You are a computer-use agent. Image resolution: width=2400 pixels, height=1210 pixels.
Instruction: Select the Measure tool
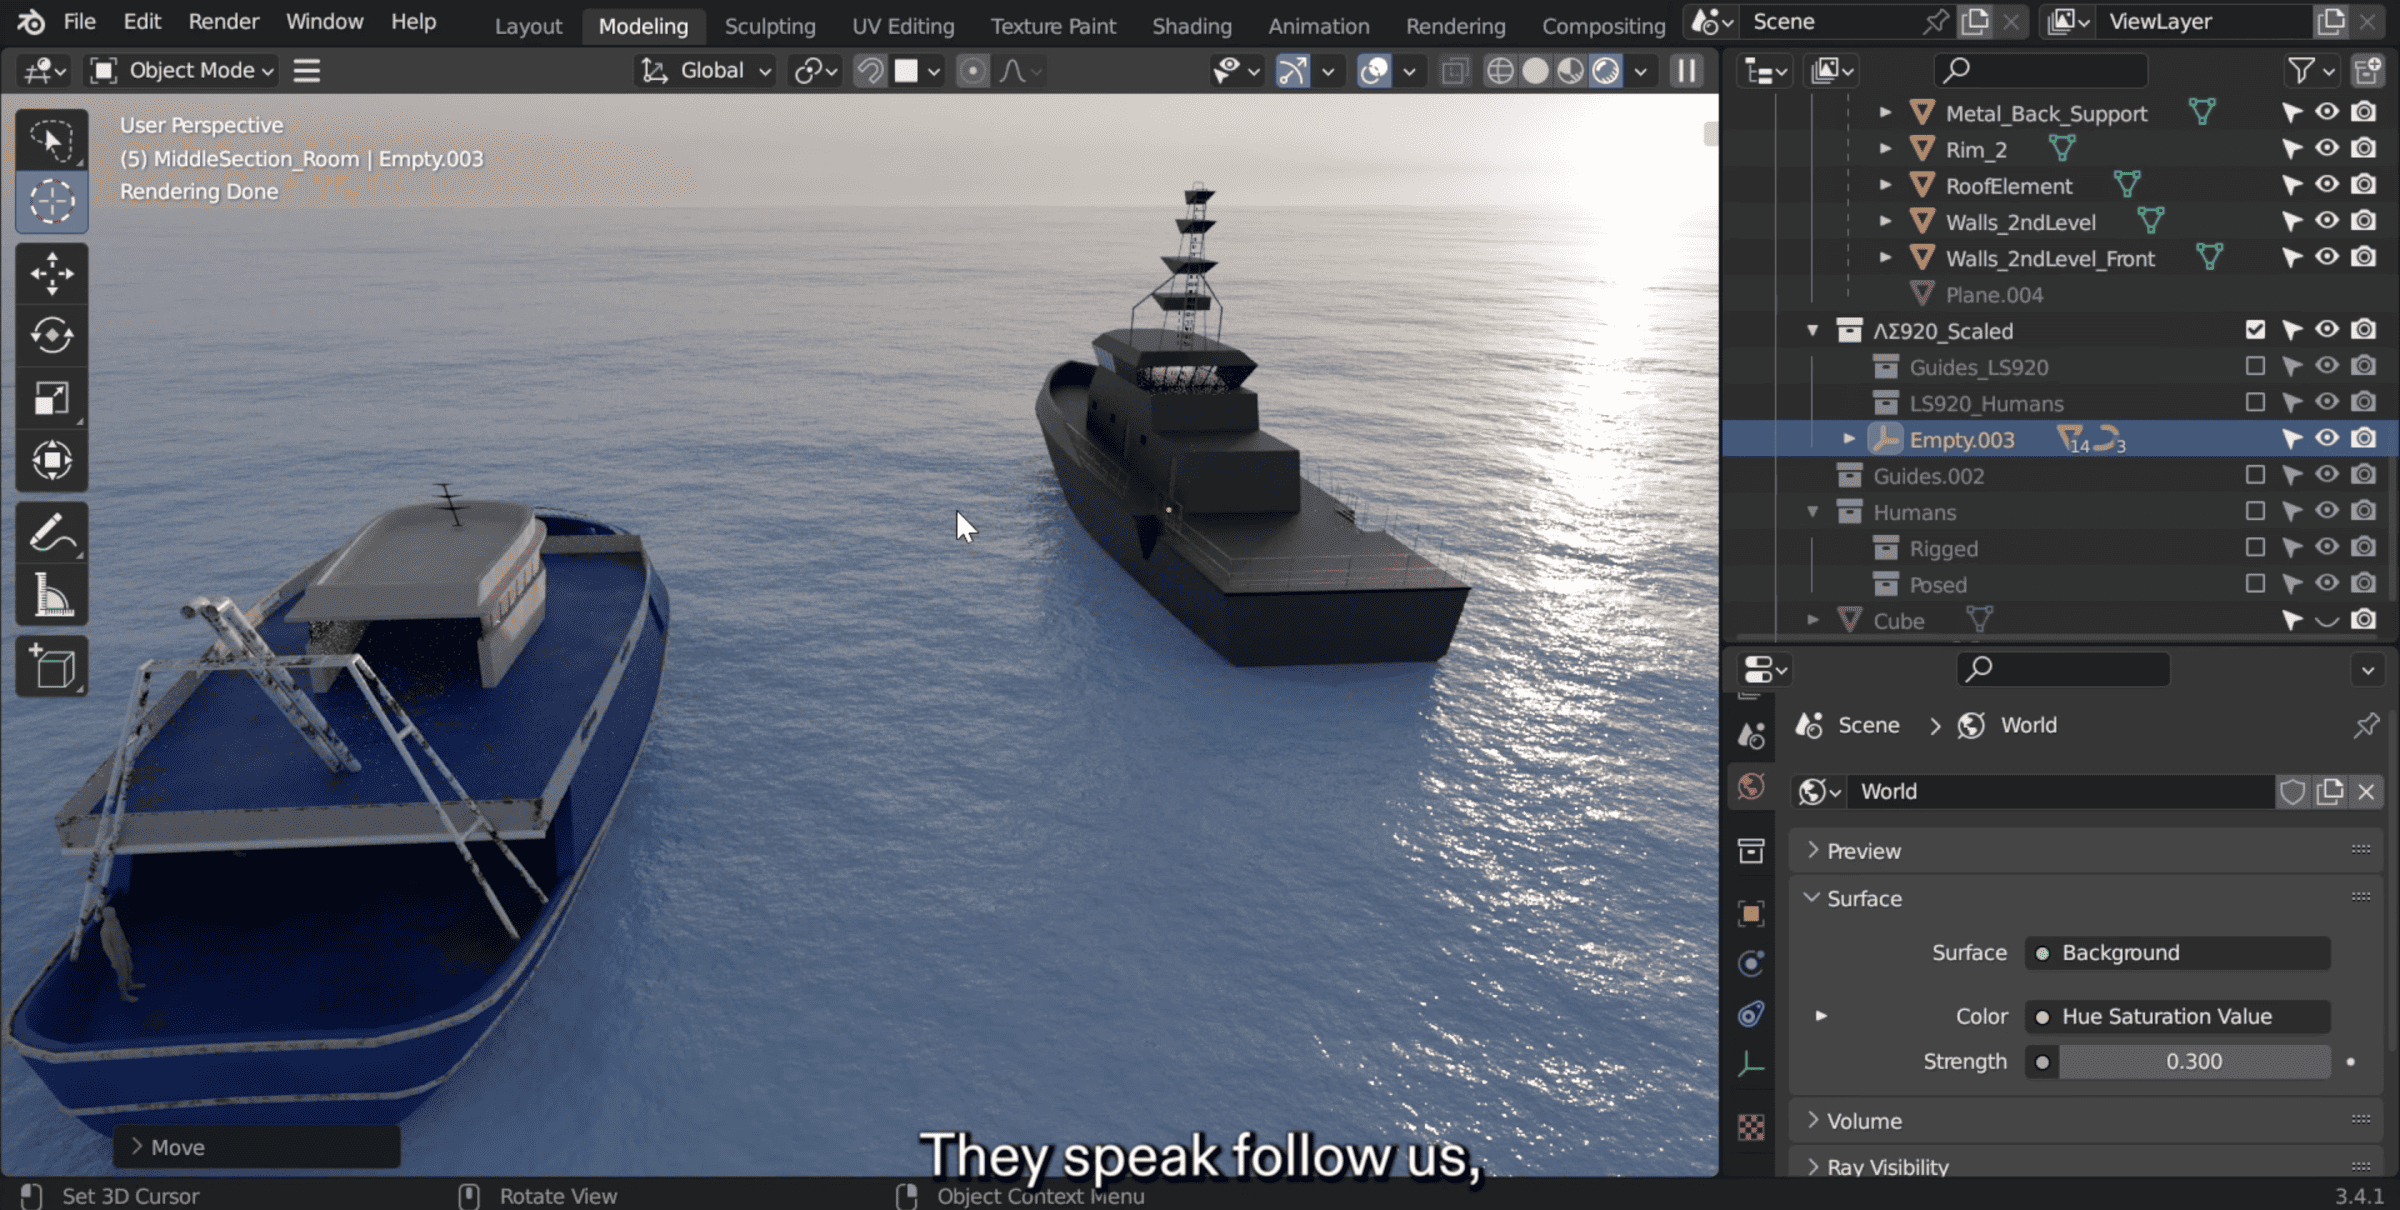pyautogui.click(x=51, y=596)
